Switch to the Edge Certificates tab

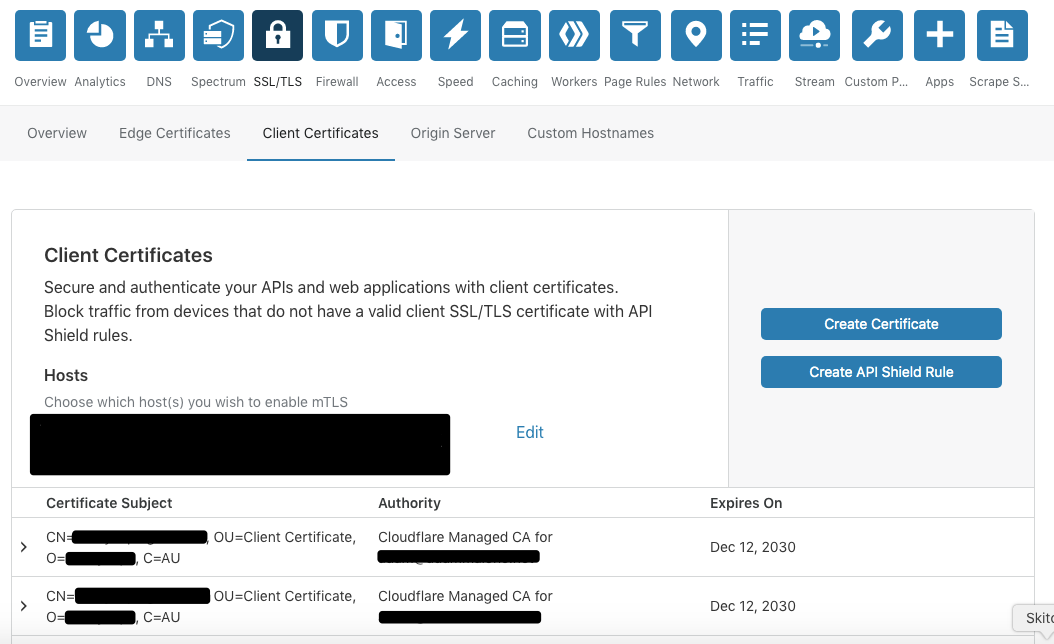pyautogui.click(x=174, y=132)
